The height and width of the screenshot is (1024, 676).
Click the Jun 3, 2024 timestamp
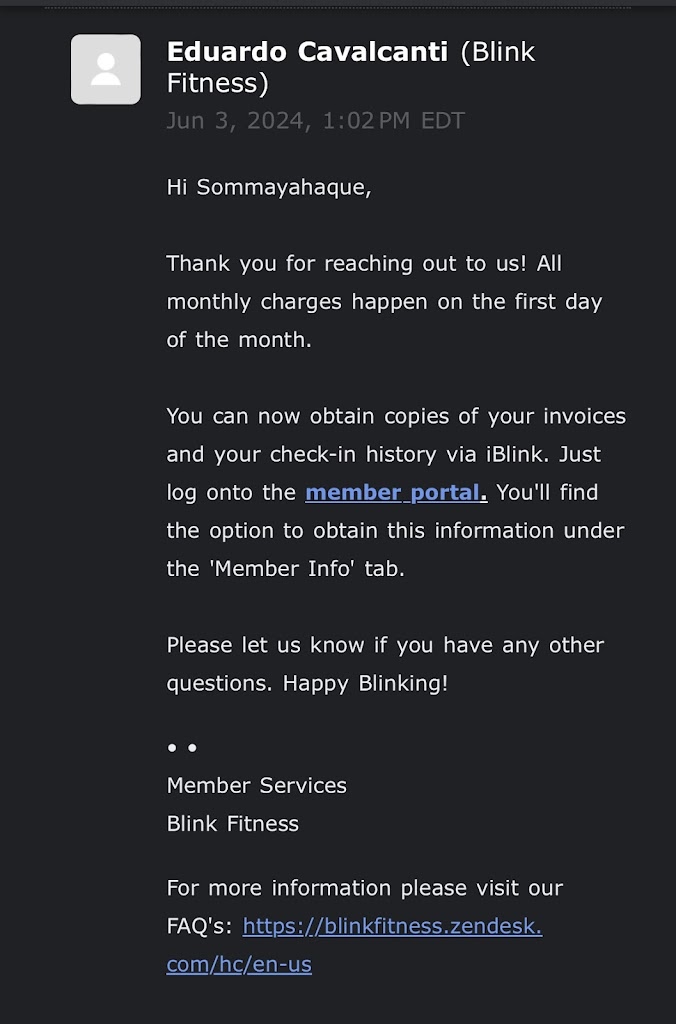pyautogui.click(x=315, y=121)
